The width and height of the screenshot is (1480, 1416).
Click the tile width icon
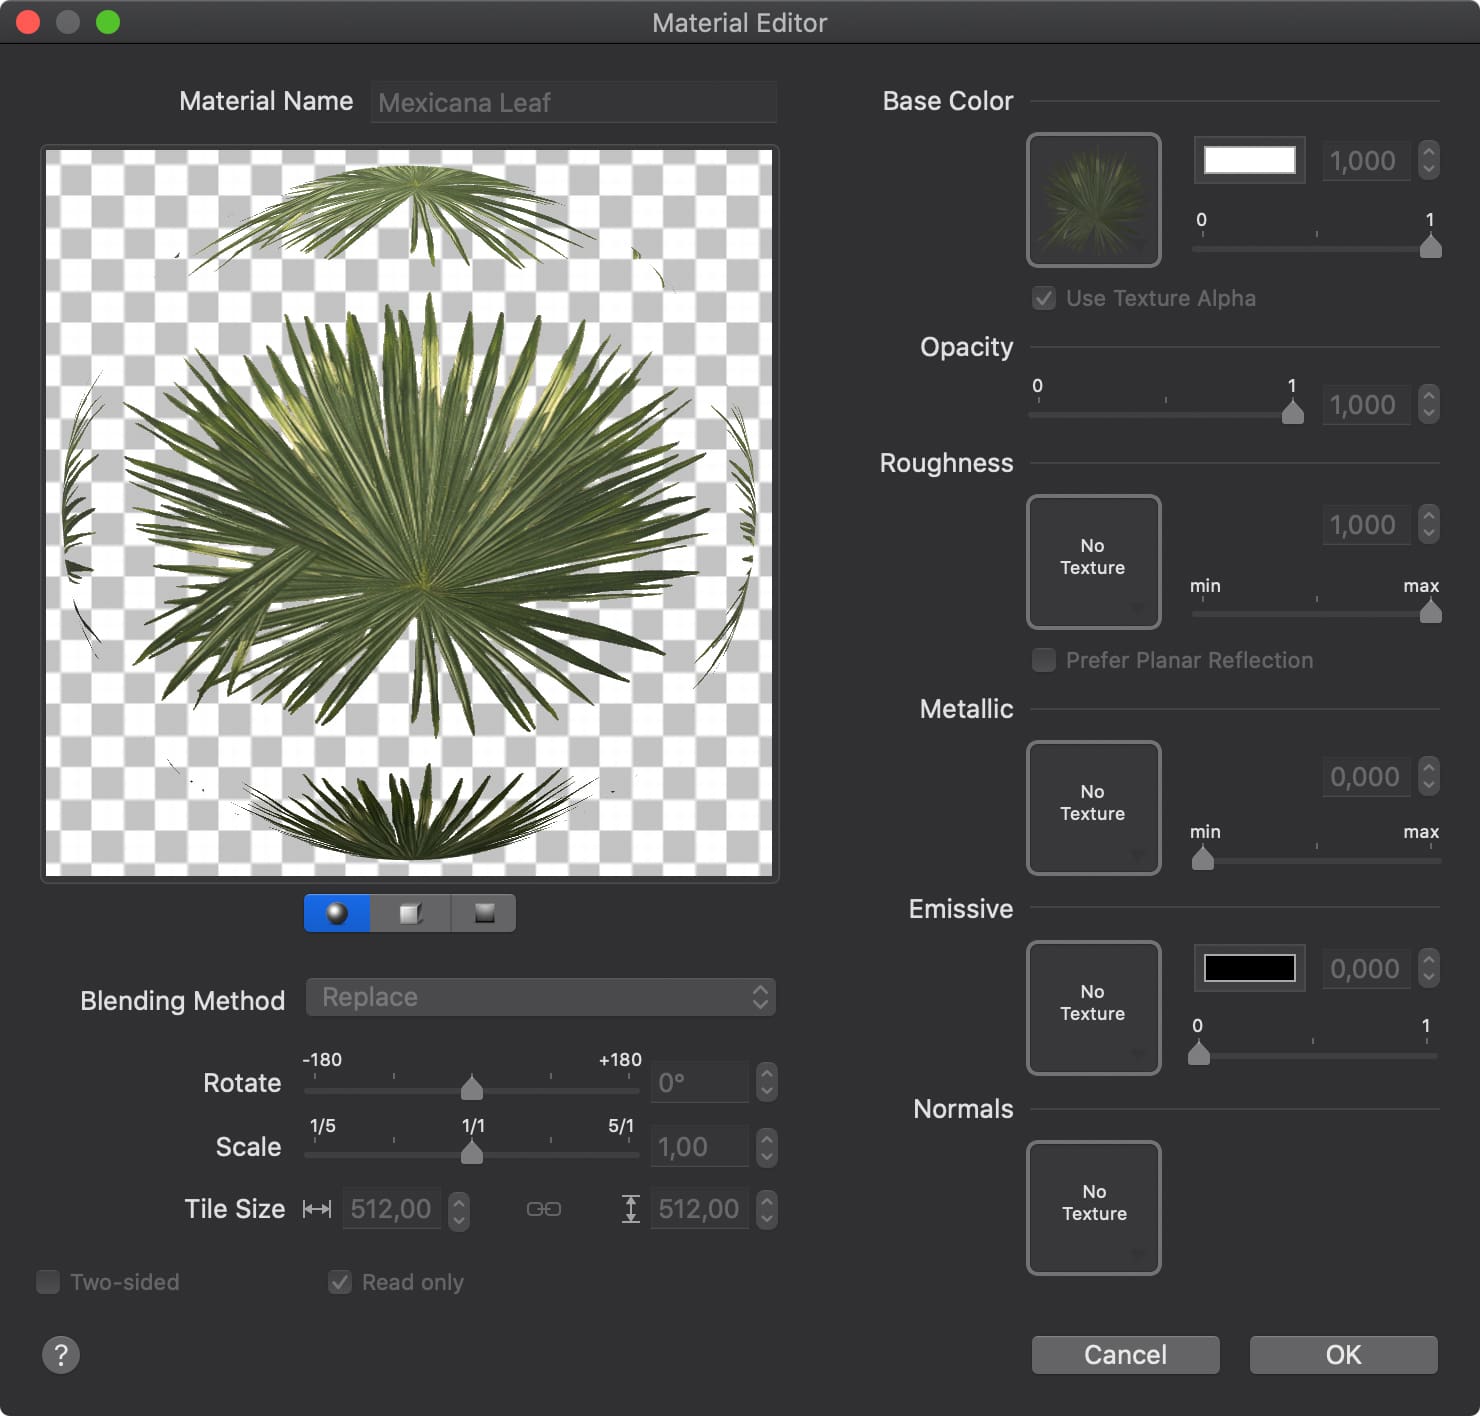point(317,1209)
